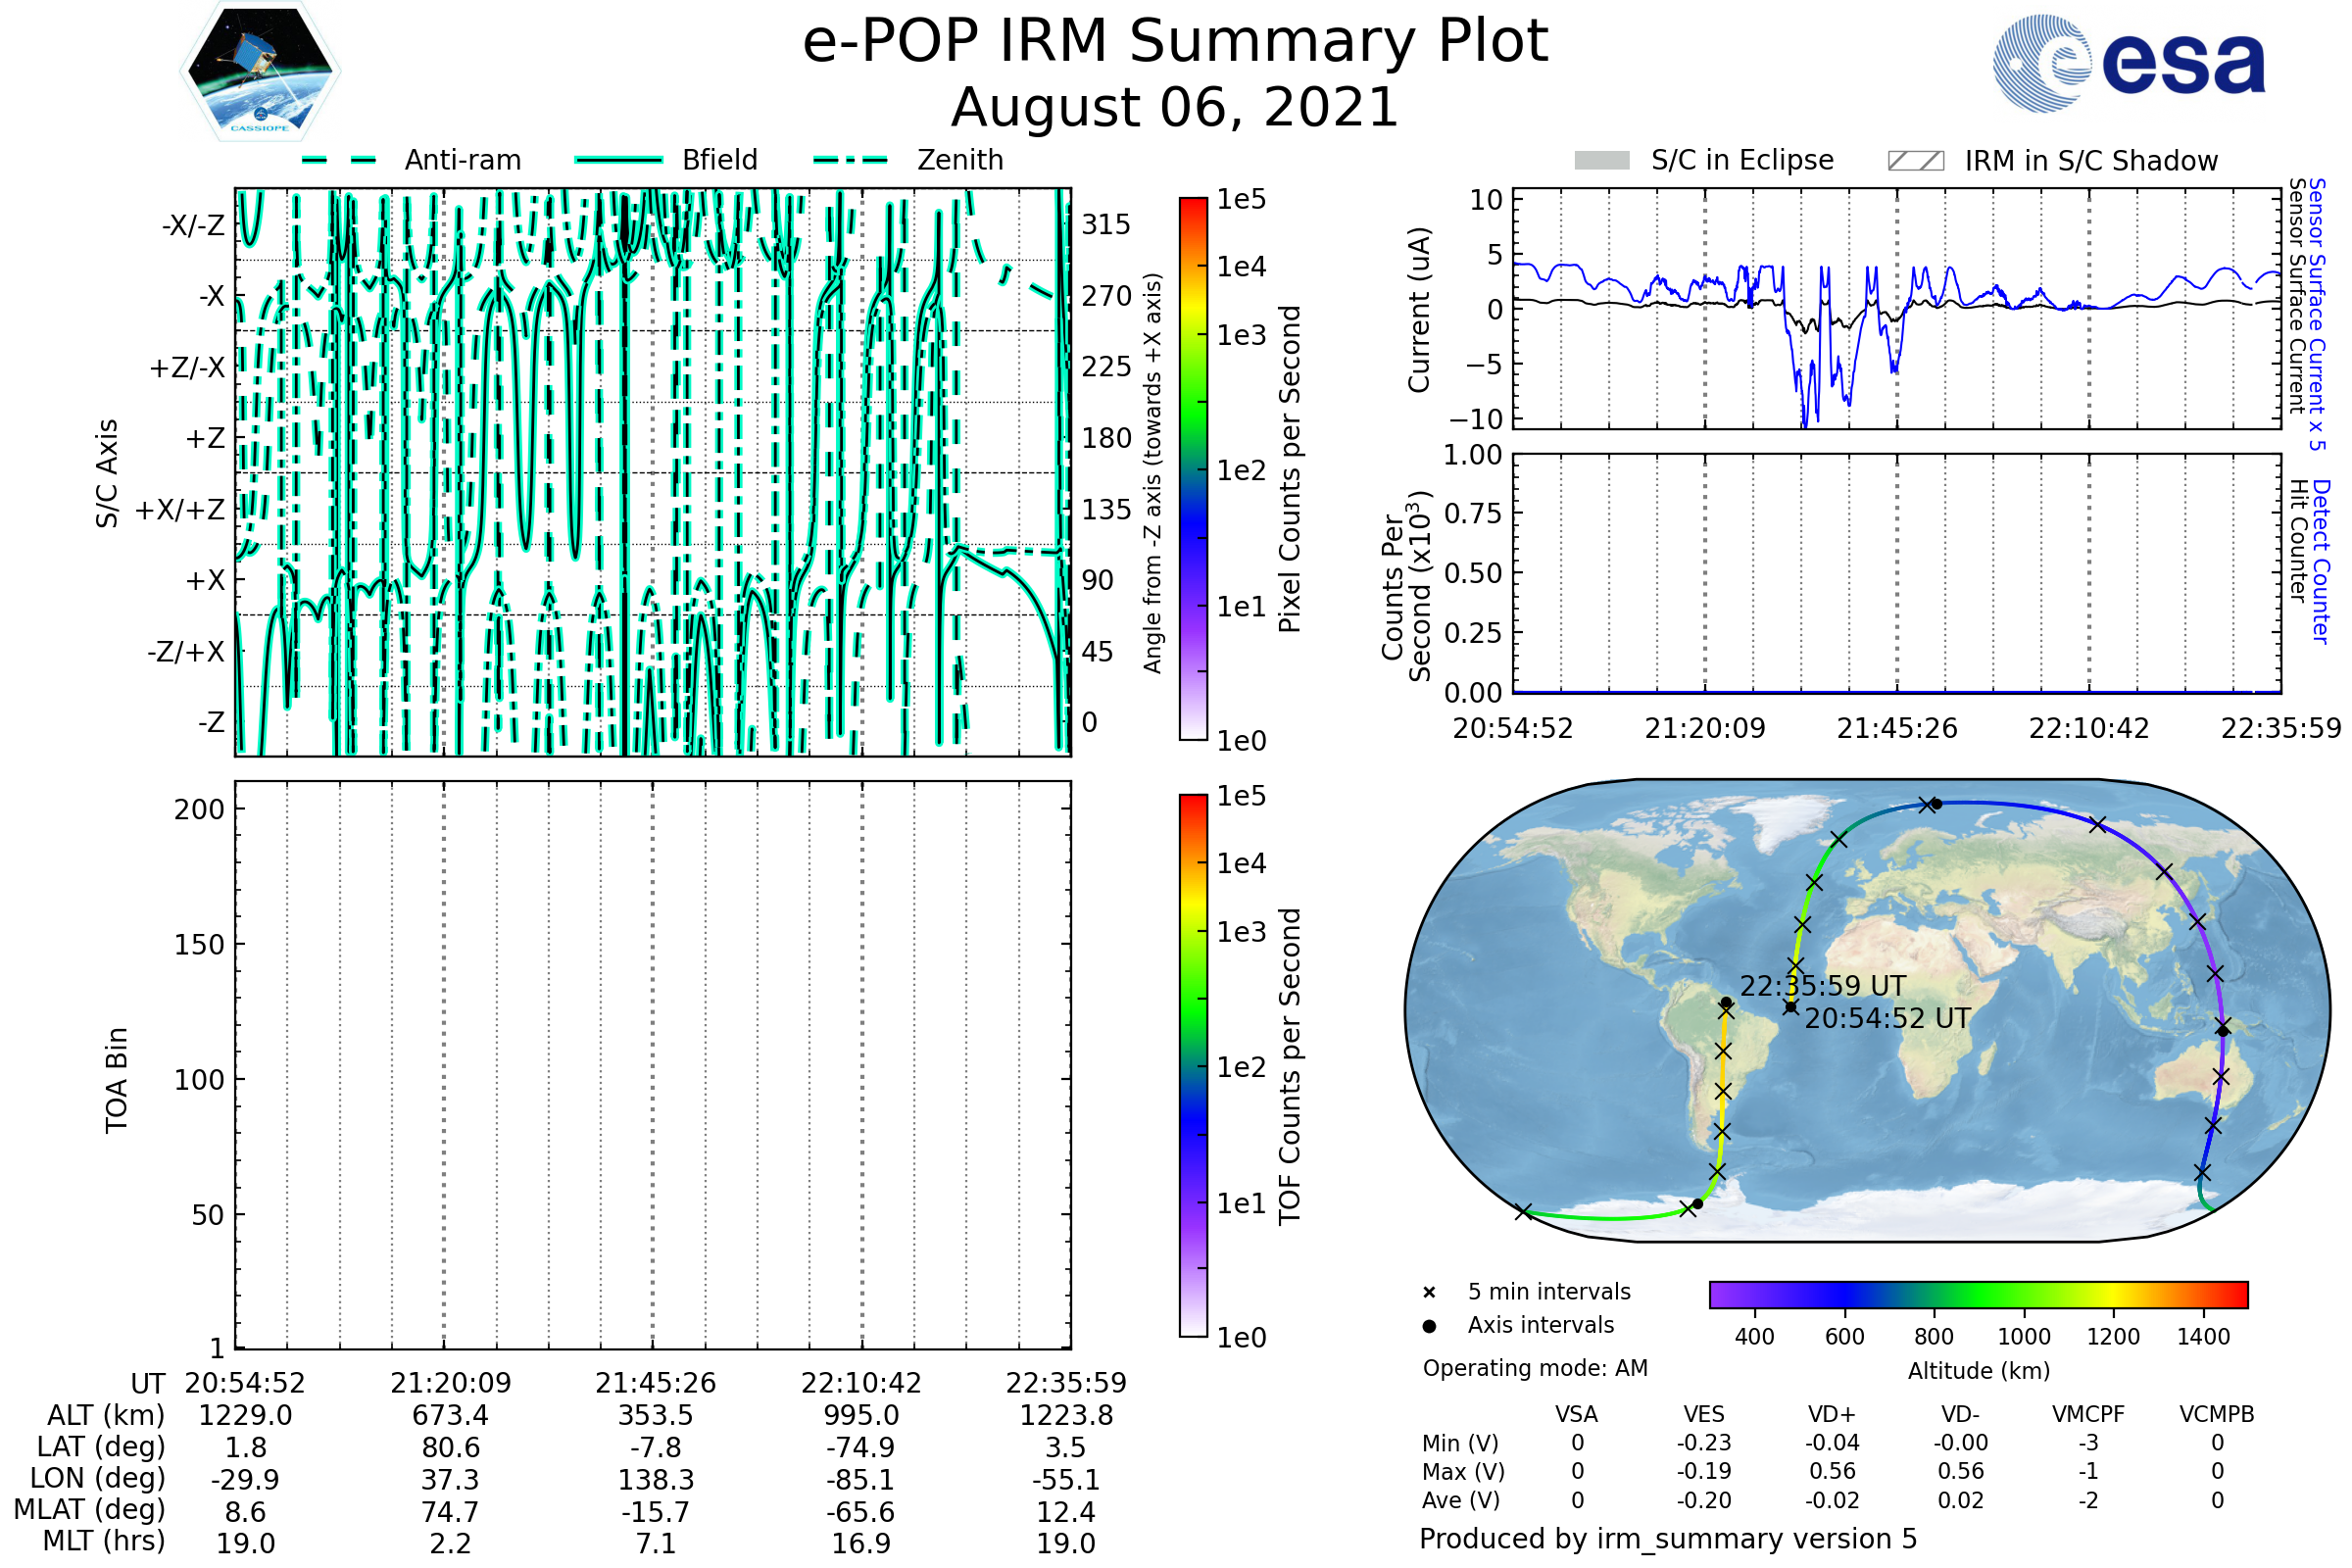Click the VMCPF column header in voltage table
This screenshot has height=1568, width=2352.
tap(2088, 1414)
